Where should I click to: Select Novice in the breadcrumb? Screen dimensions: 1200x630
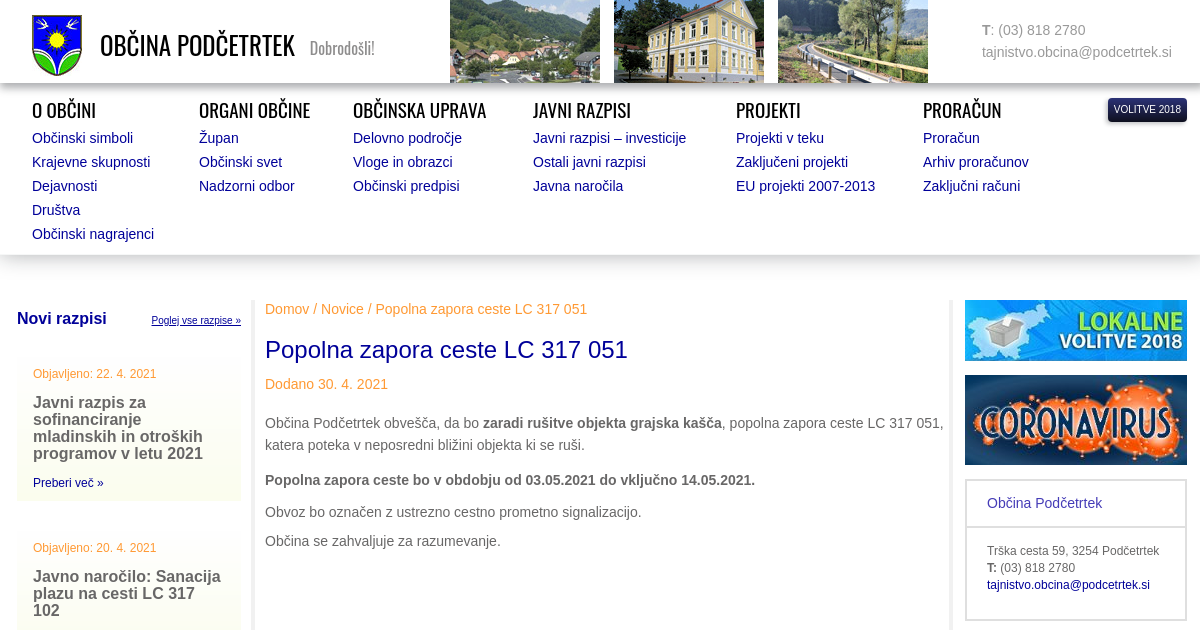pyautogui.click(x=342, y=309)
